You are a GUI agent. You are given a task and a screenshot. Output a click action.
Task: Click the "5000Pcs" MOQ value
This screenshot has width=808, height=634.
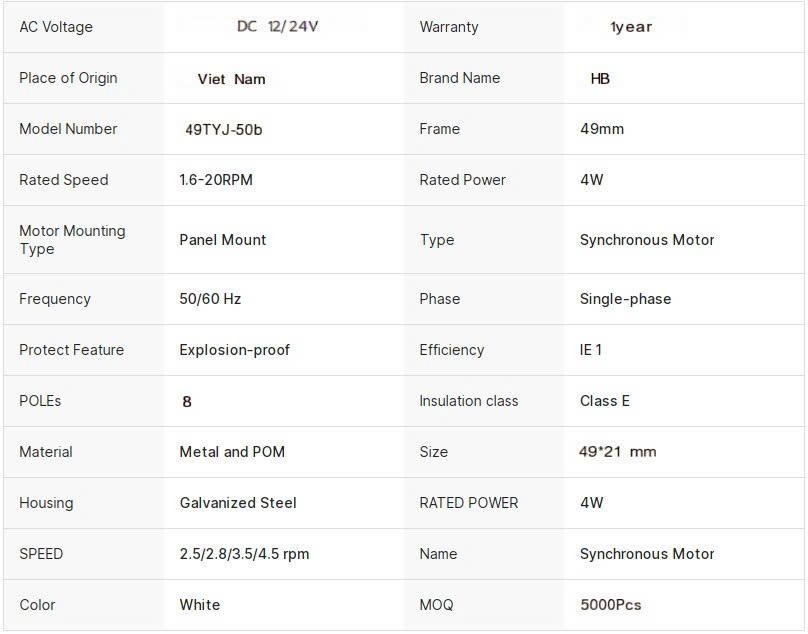click(x=611, y=605)
